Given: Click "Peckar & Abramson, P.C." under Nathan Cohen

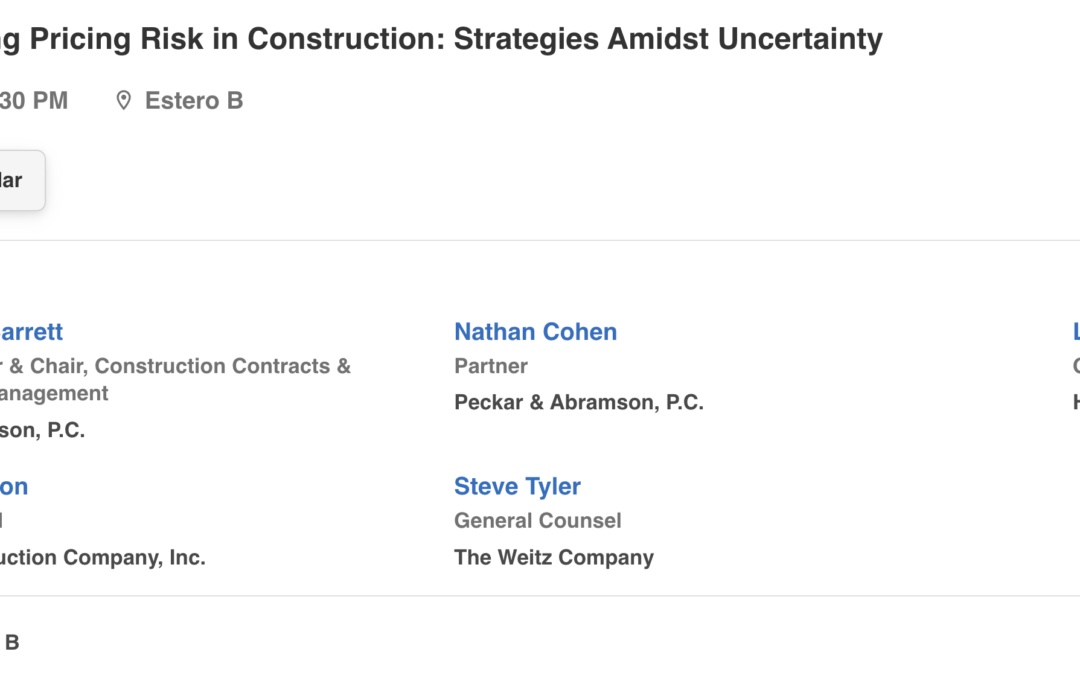Looking at the screenshot, I should pos(579,402).
